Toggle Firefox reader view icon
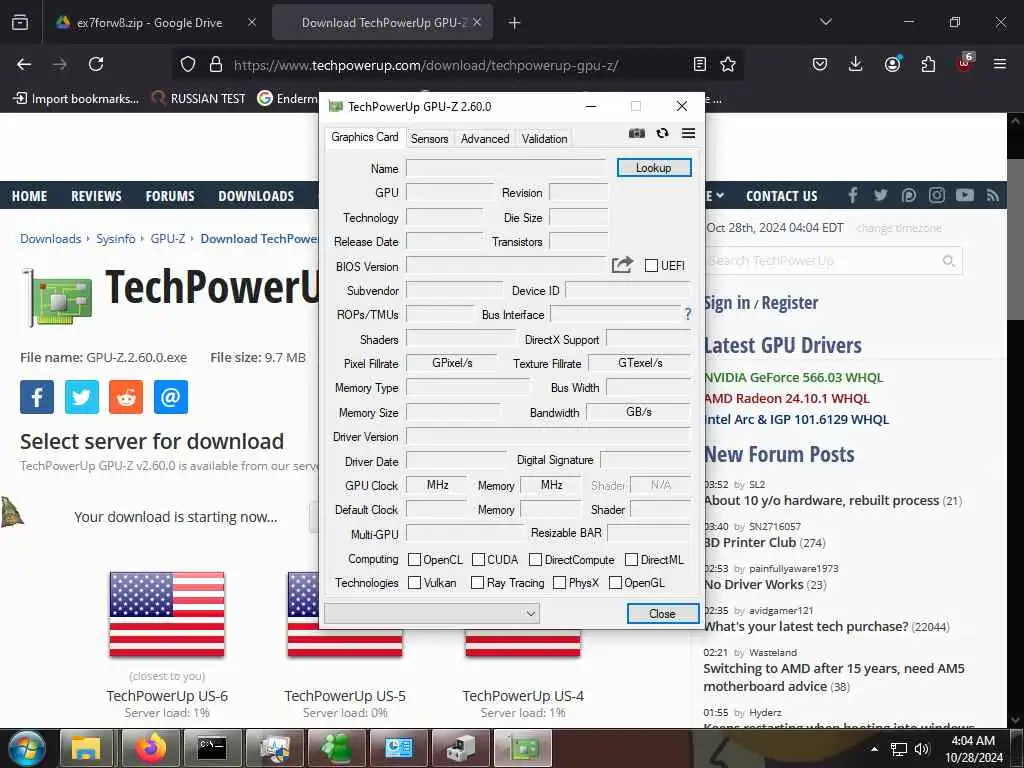This screenshot has width=1024, height=768. click(x=700, y=64)
